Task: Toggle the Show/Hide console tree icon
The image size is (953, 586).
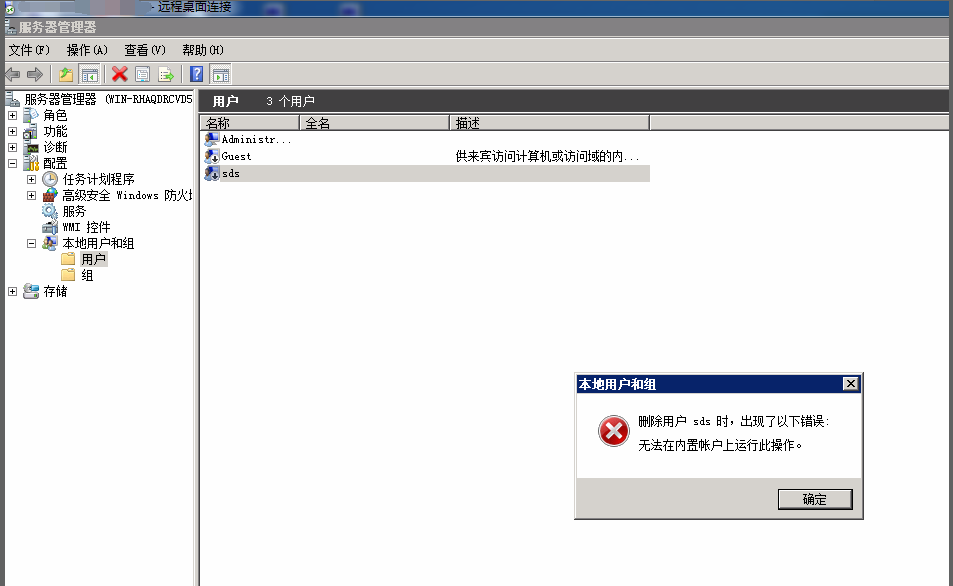Action: click(89, 74)
